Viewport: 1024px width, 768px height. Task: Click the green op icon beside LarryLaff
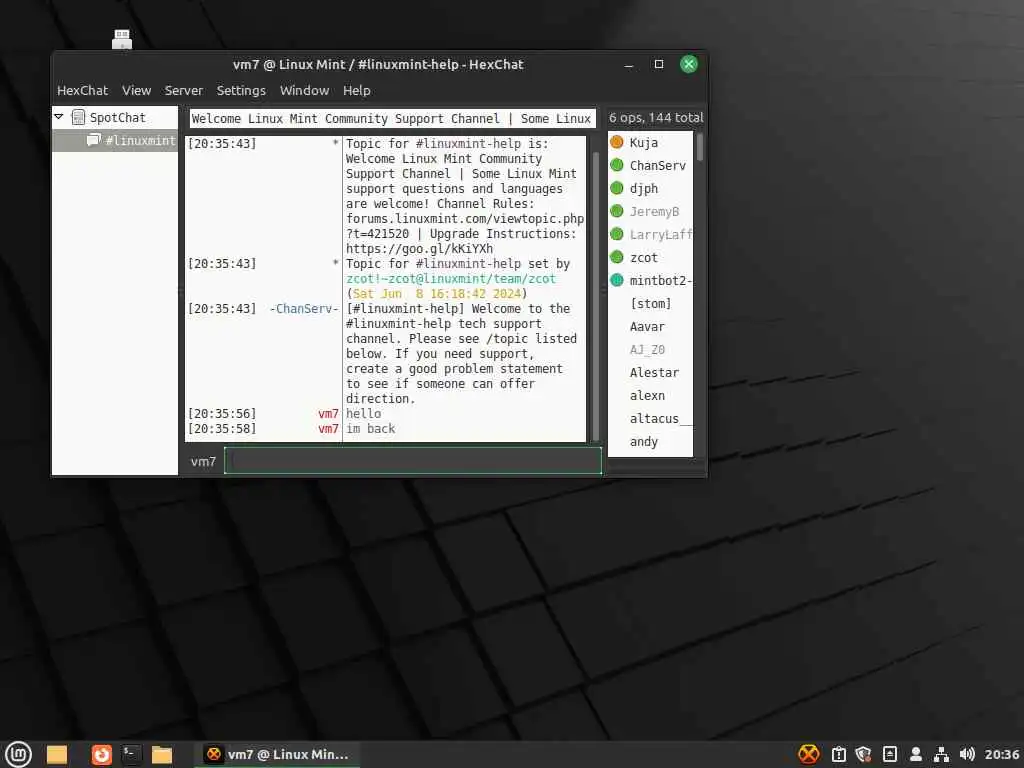(616, 234)
